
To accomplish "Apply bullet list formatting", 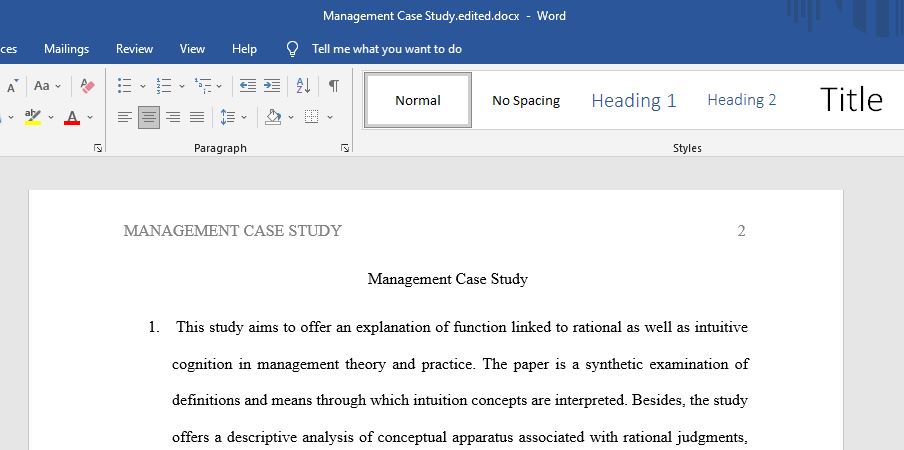I will (125, 86).
